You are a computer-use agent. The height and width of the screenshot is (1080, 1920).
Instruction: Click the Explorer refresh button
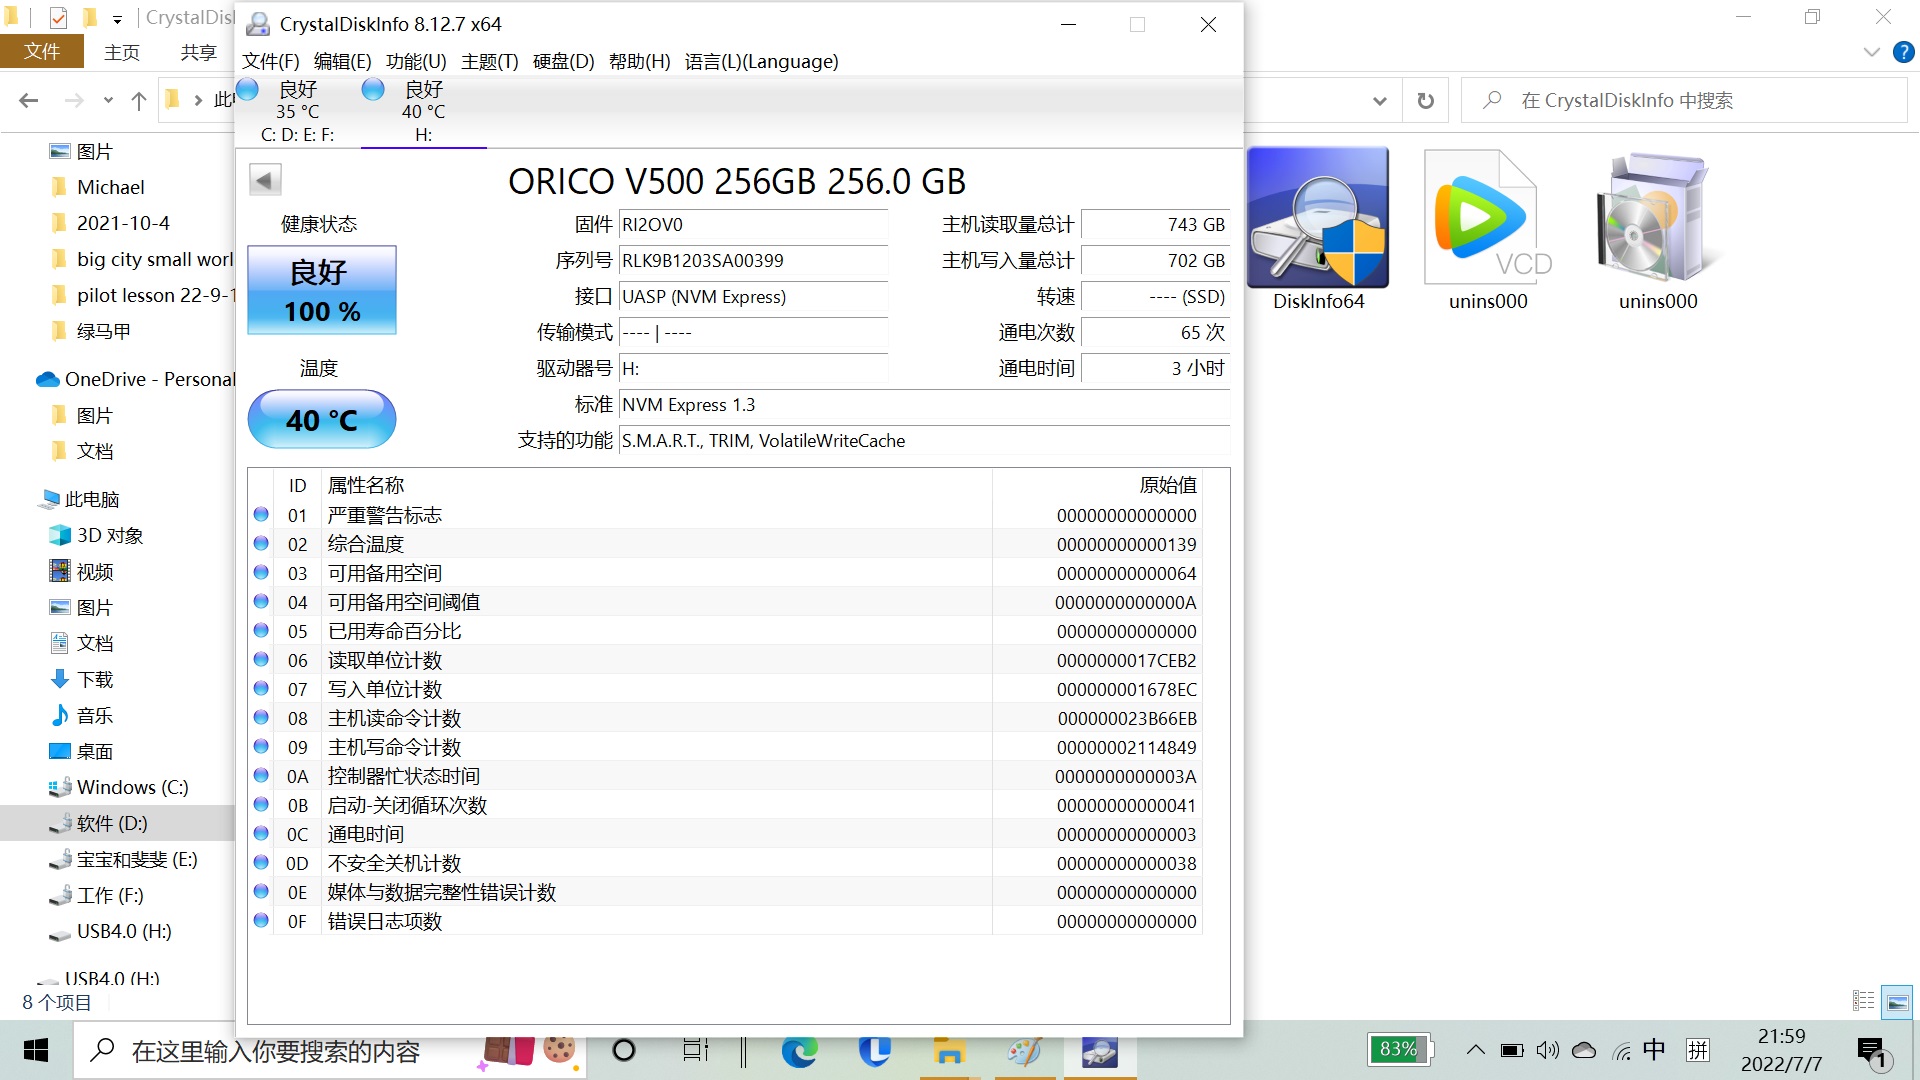[x=1425, y=100]
